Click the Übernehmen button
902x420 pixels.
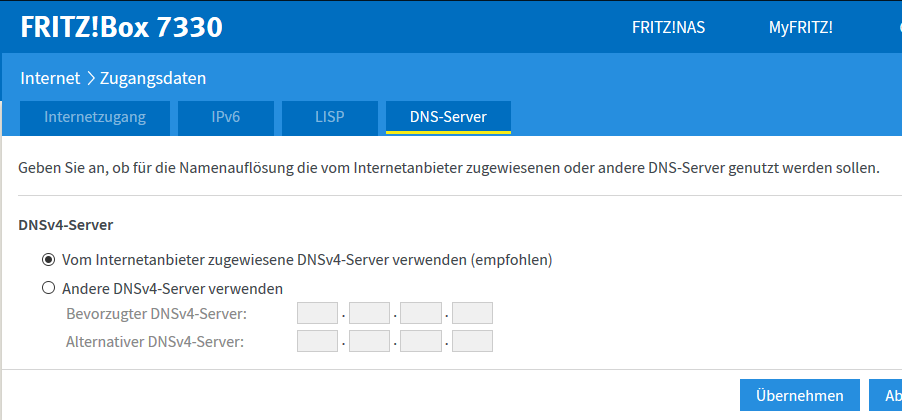(x=800, y=395)
